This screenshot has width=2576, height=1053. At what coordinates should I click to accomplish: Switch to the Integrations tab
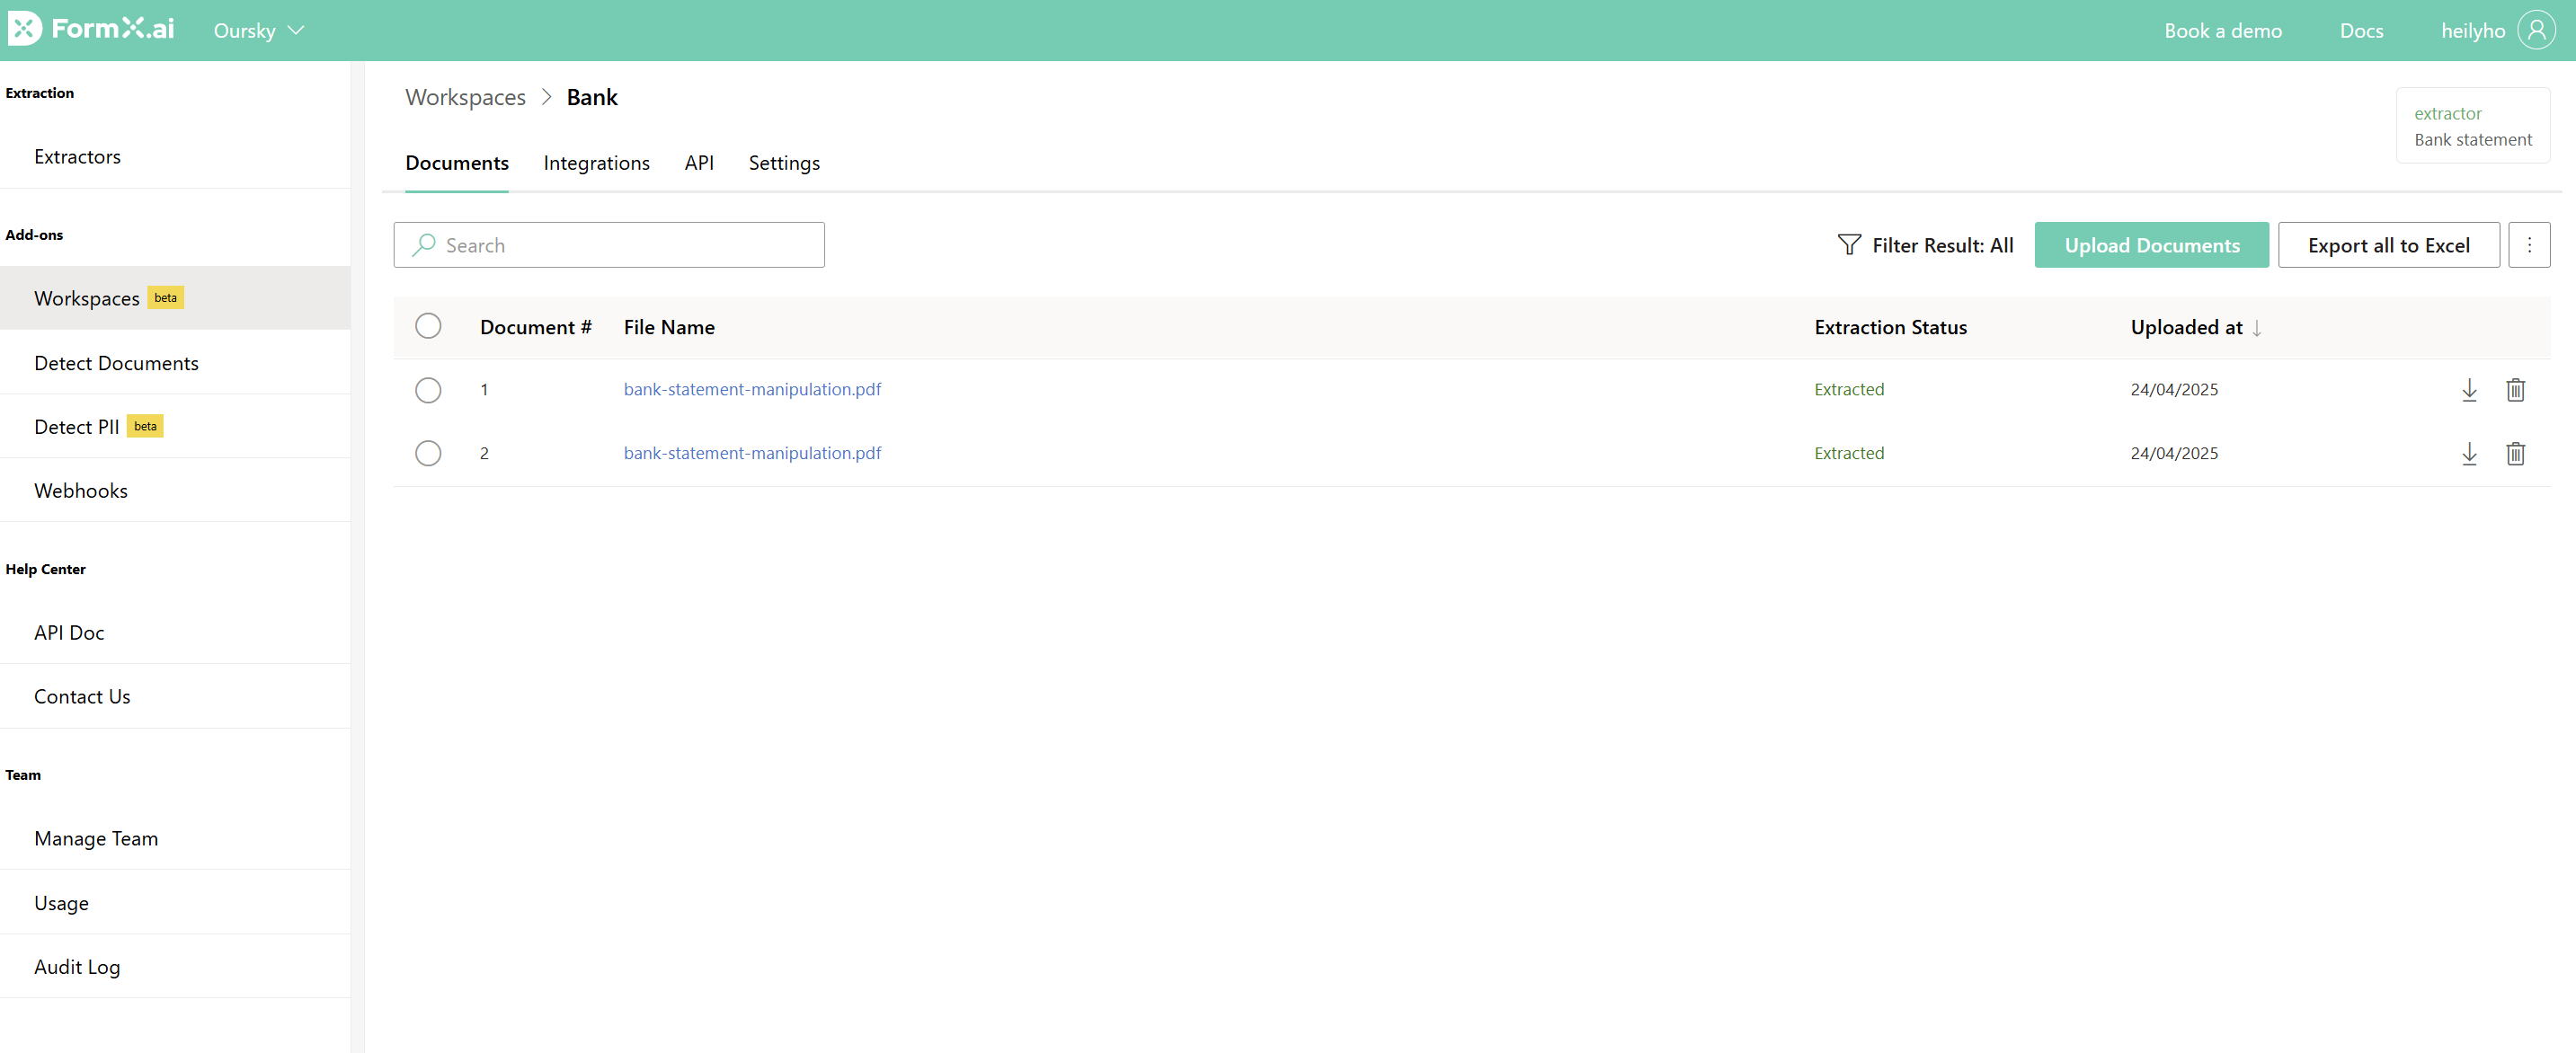click(596, 163)
